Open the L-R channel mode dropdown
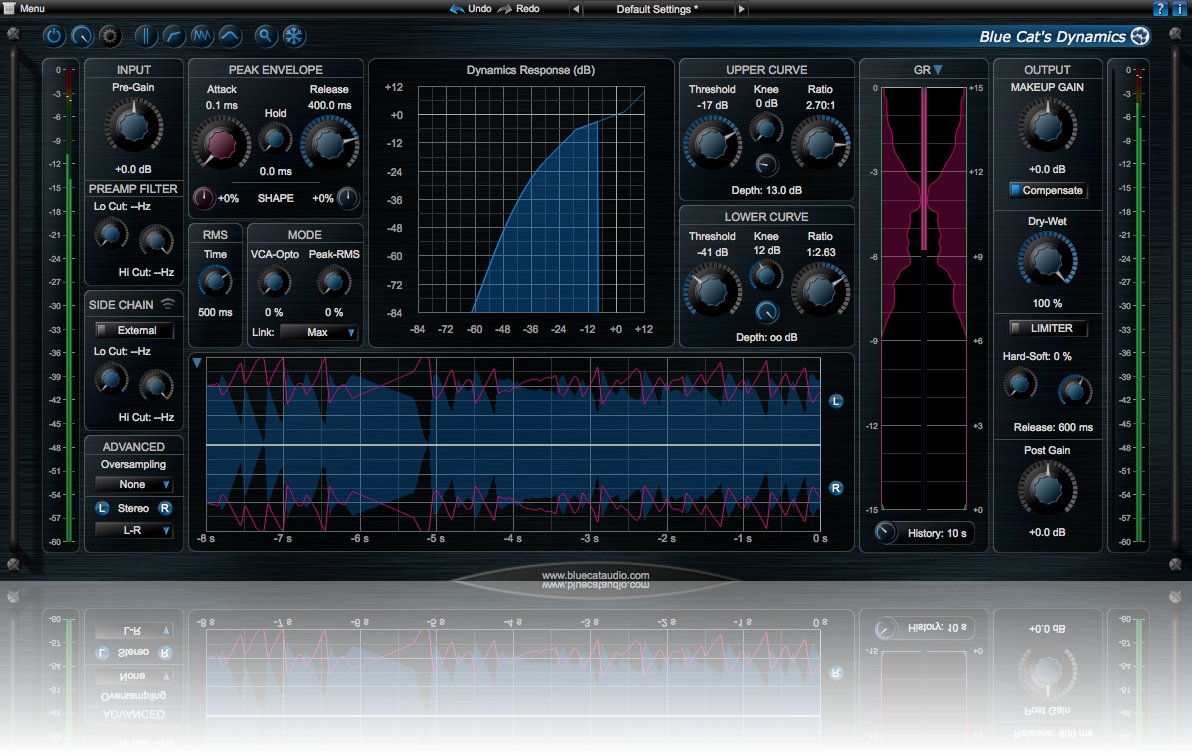1192x755 pixels. (134, 530)
